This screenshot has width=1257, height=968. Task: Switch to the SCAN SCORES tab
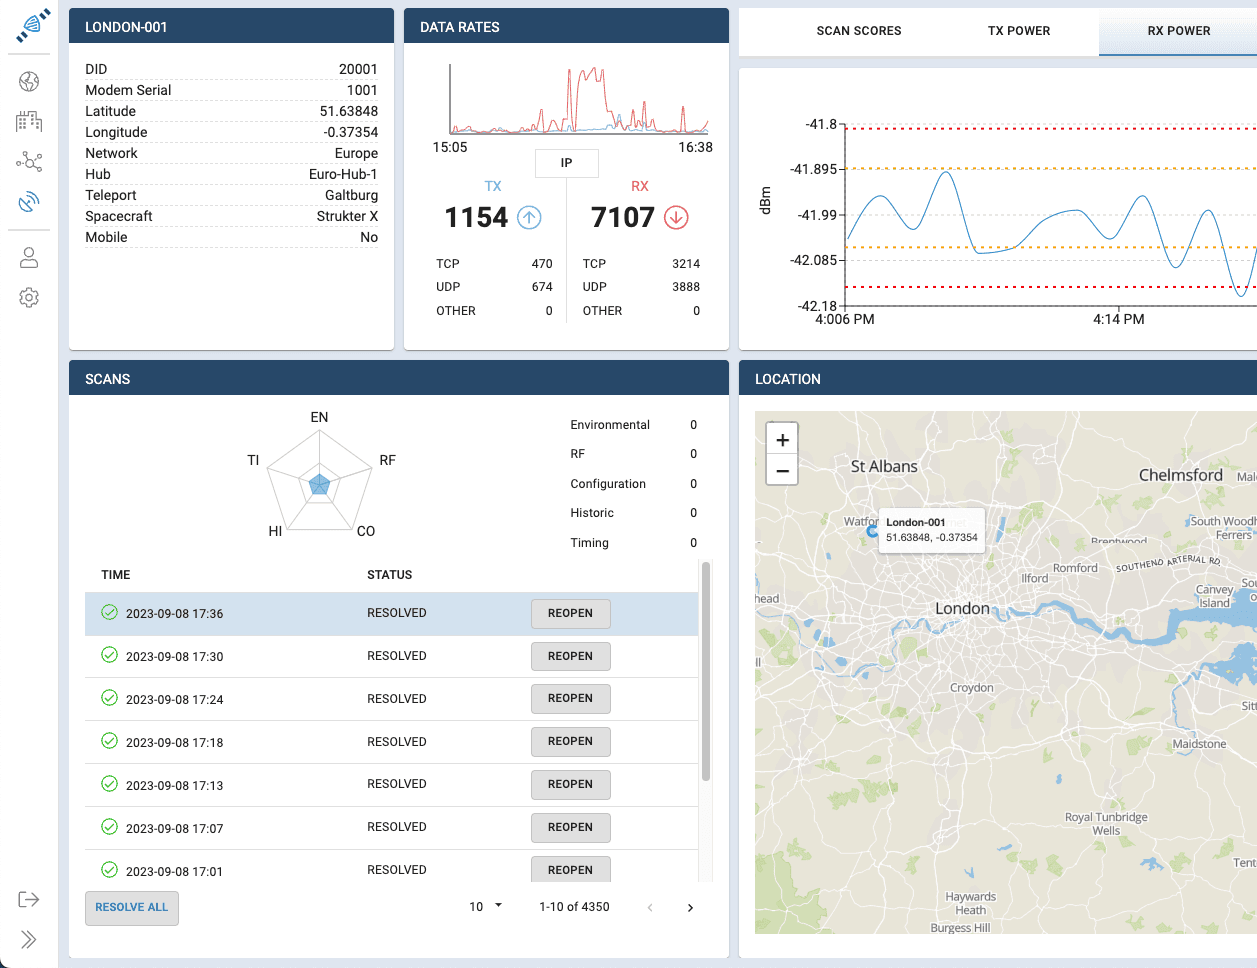[x=858, y=31]
